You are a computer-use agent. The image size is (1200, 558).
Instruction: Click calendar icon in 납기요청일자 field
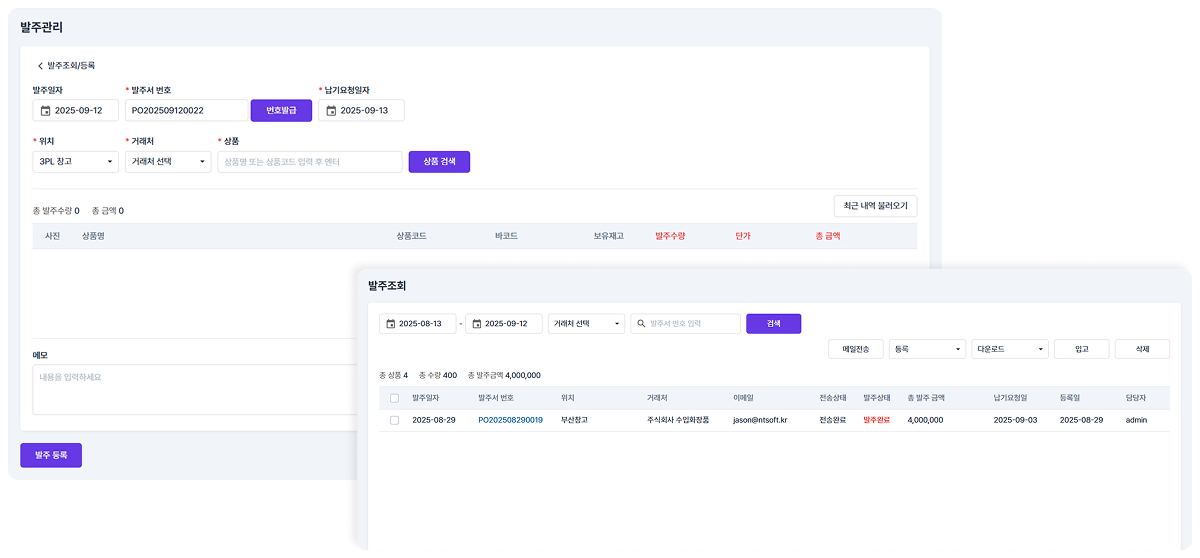pos(331,111)
